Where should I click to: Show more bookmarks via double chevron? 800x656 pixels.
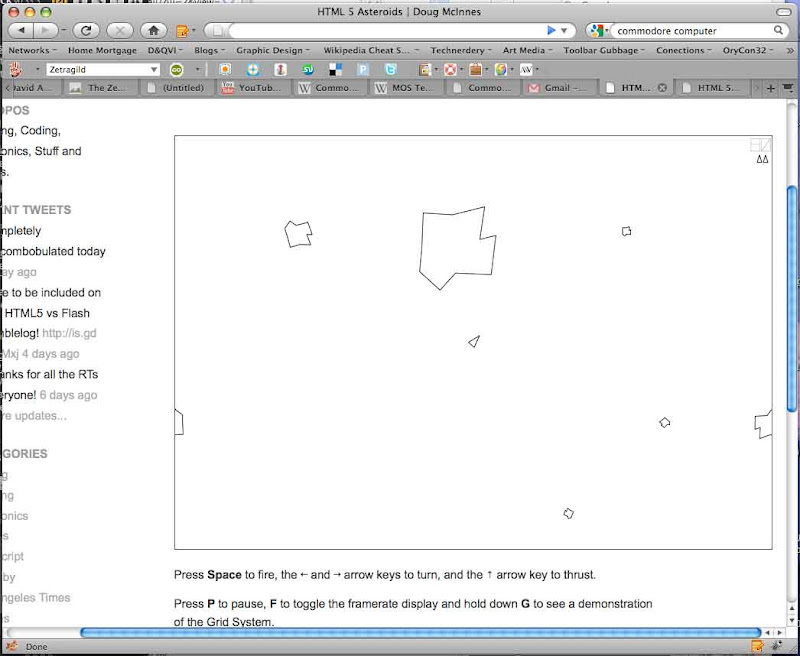coord(790,50)
